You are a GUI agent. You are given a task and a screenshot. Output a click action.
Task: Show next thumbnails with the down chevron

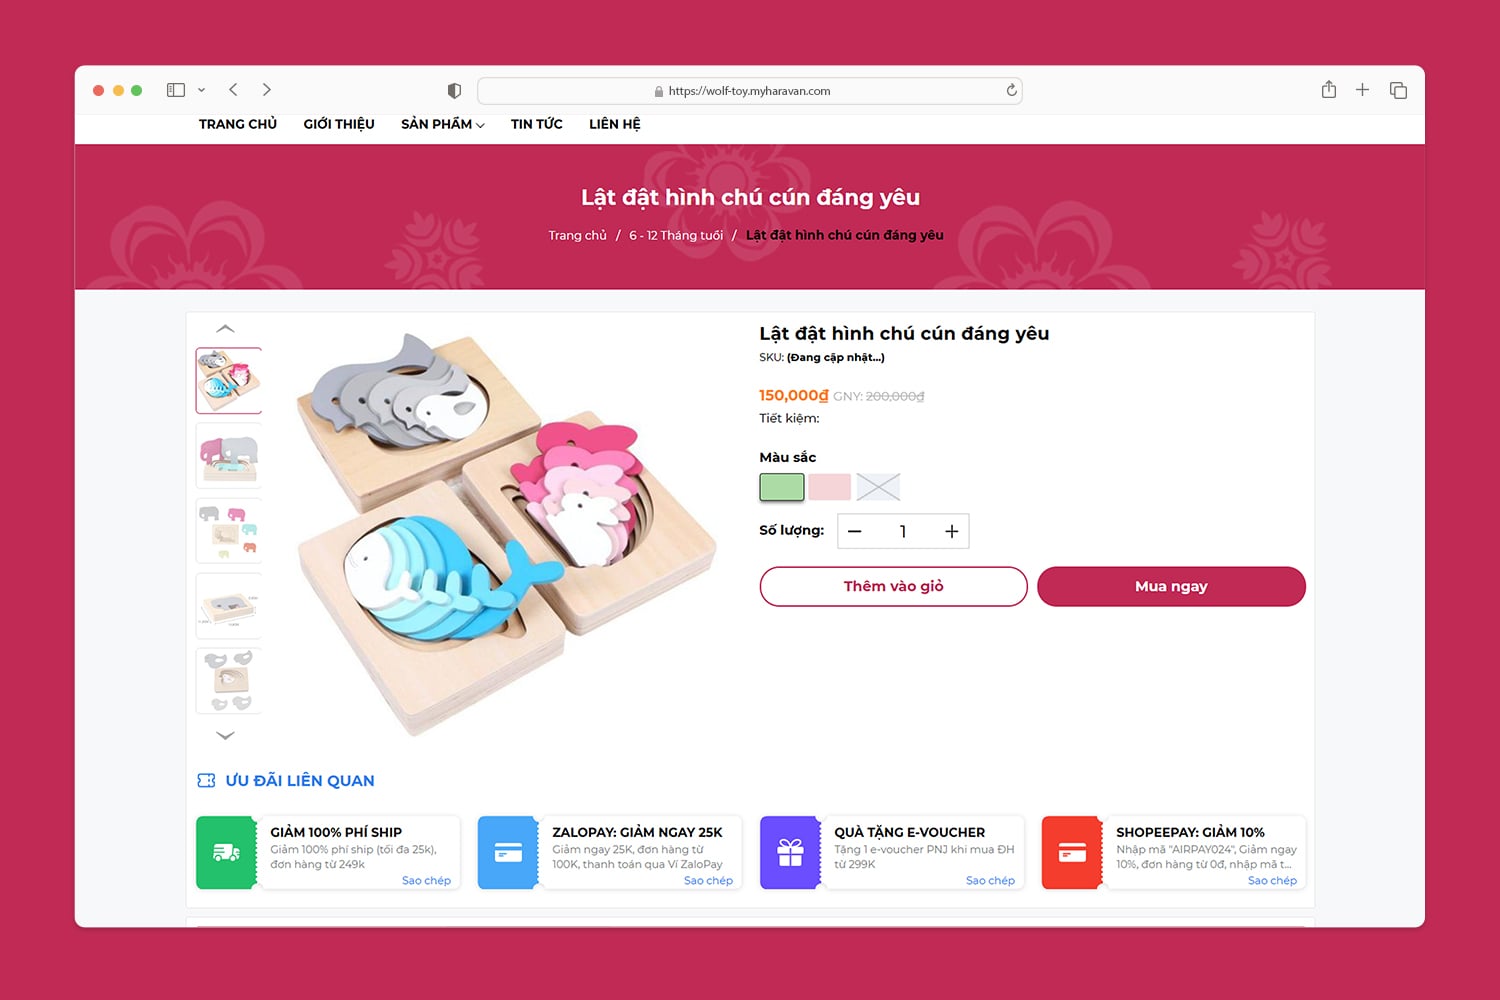(x=226, y=735)
